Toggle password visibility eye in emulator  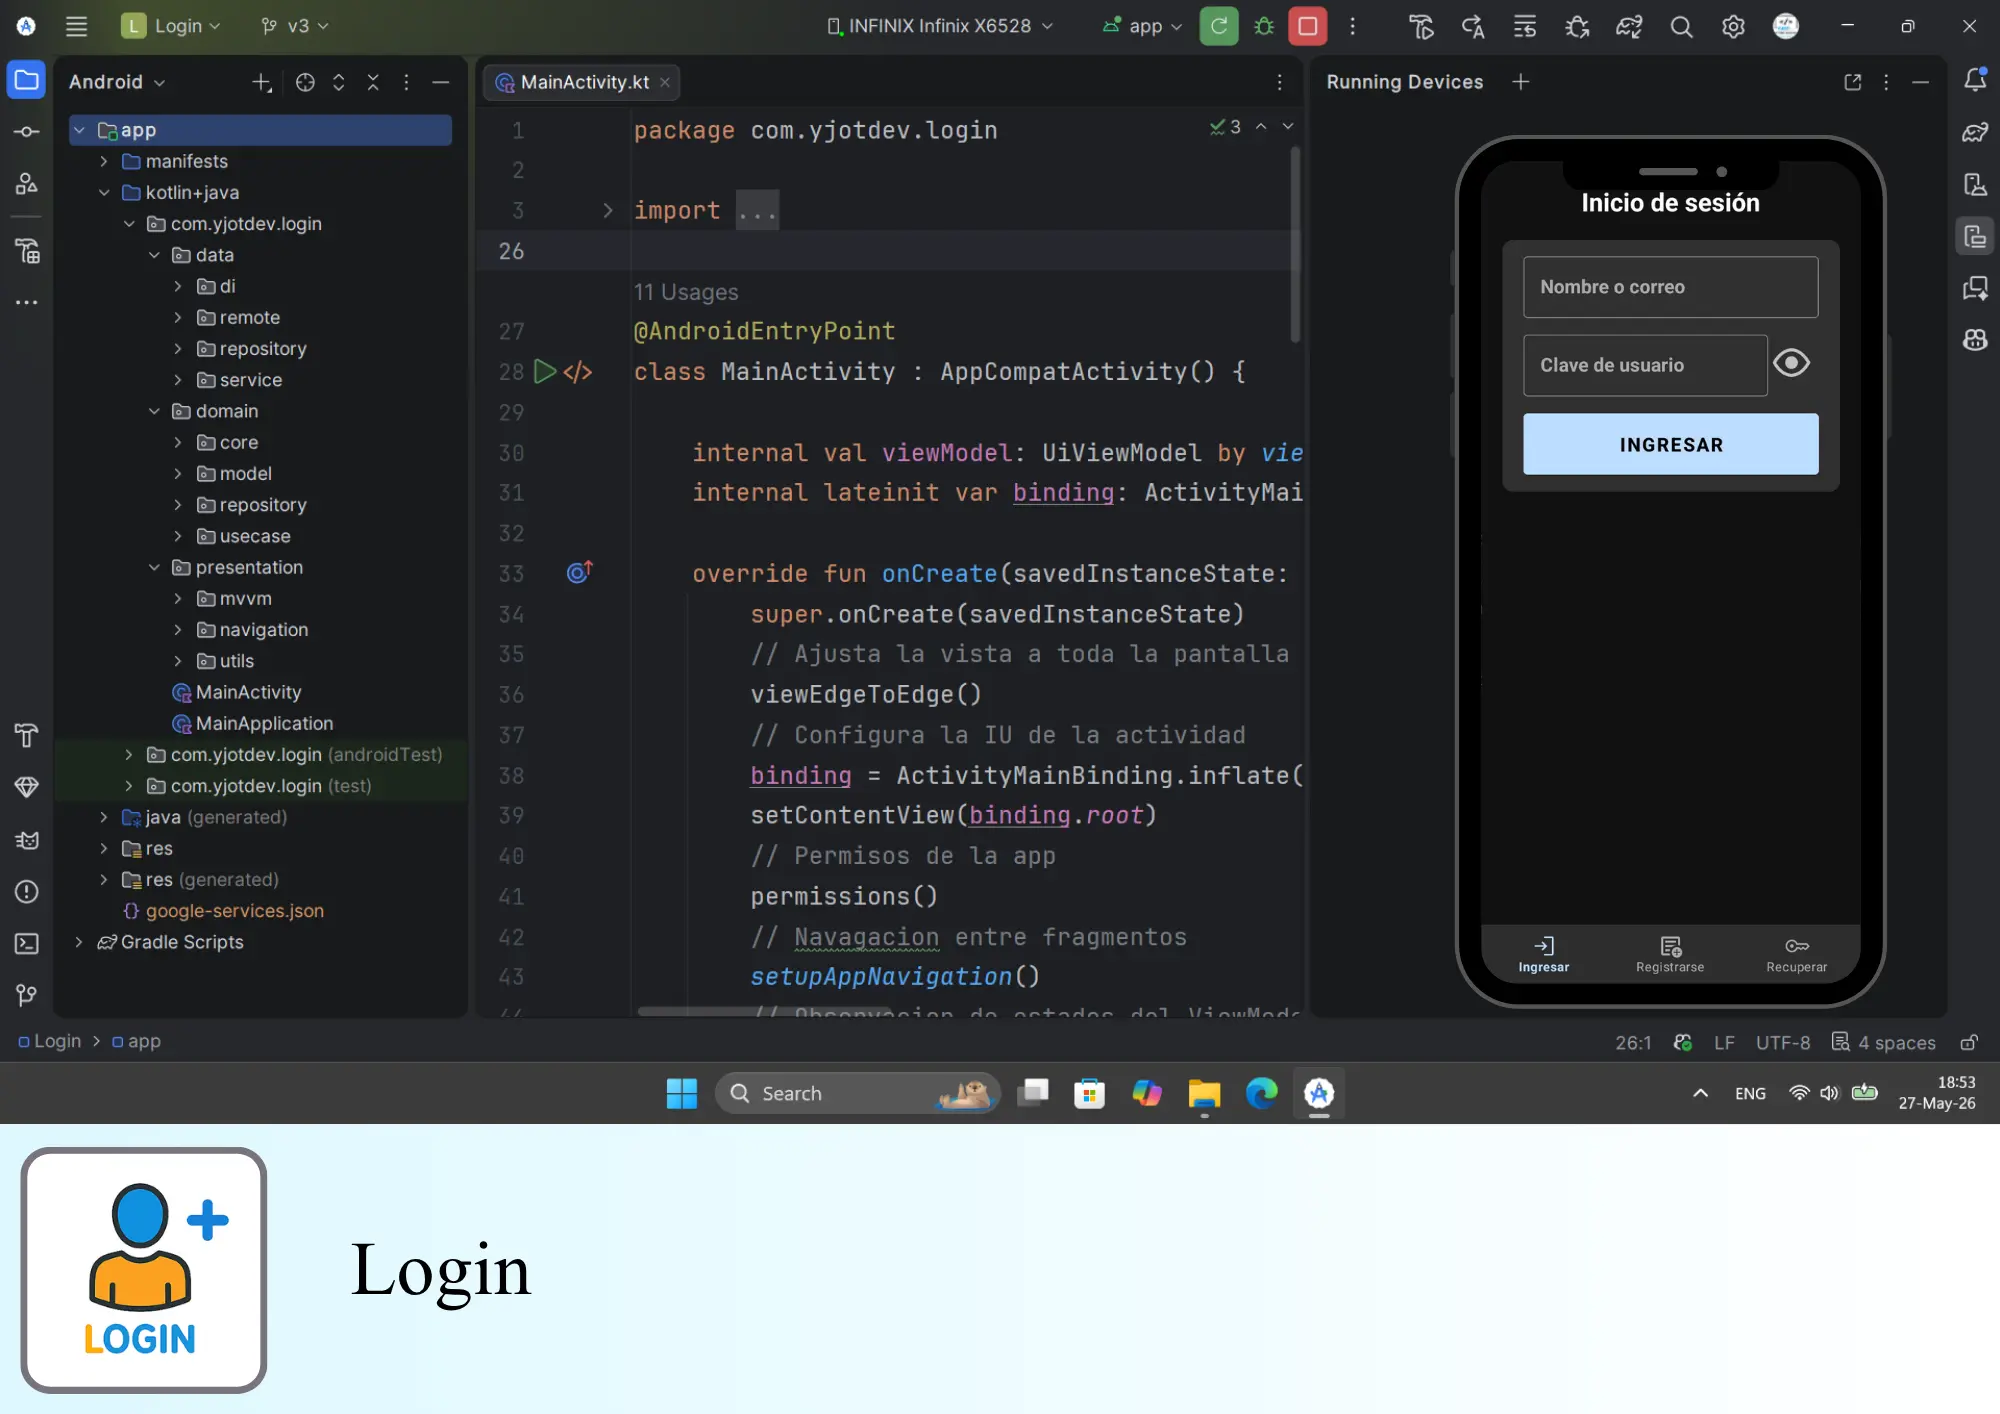tap(1791, 363)
